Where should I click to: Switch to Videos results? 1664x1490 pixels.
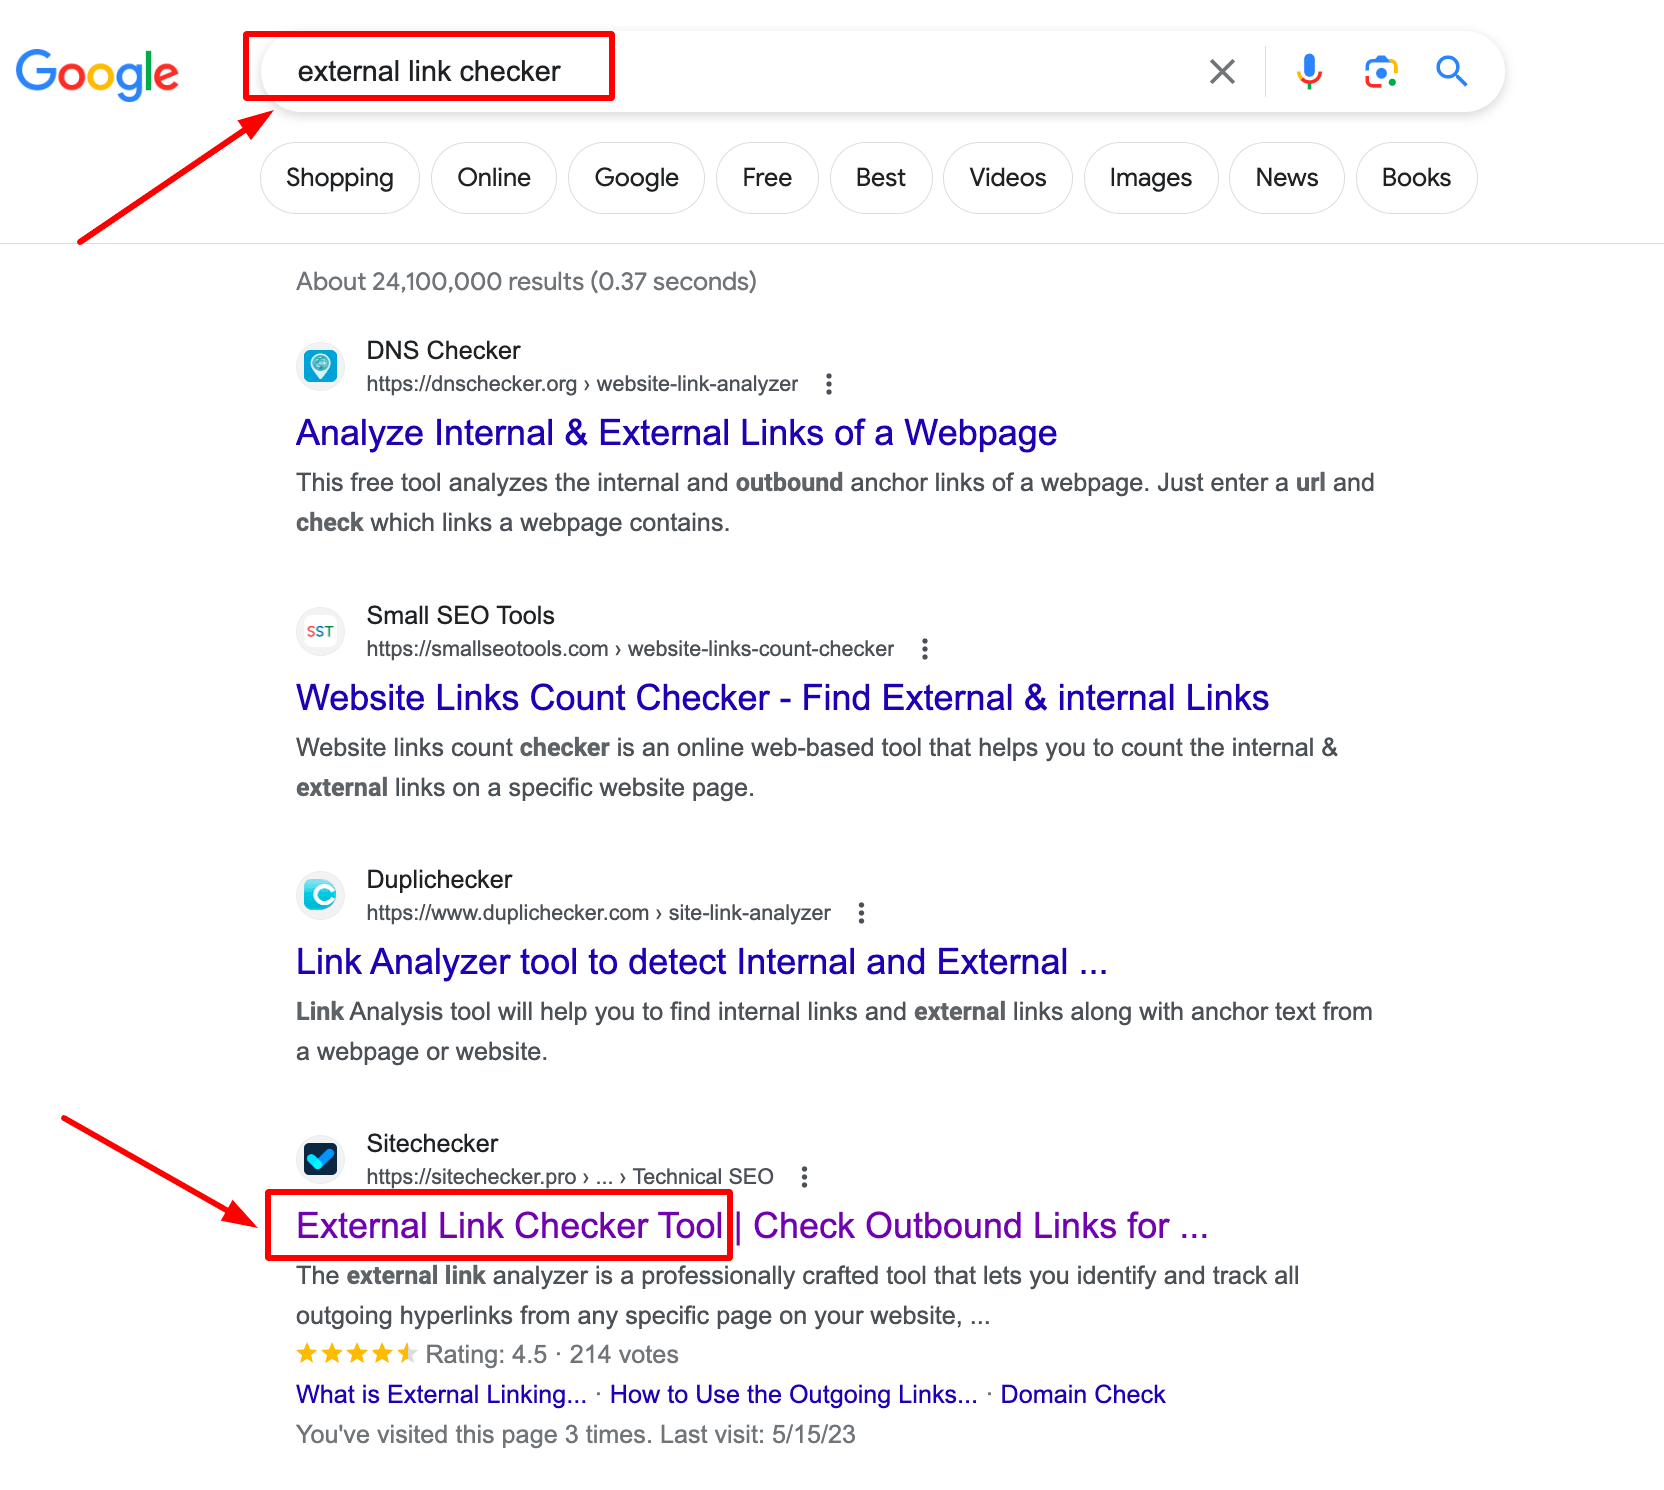1008,178
